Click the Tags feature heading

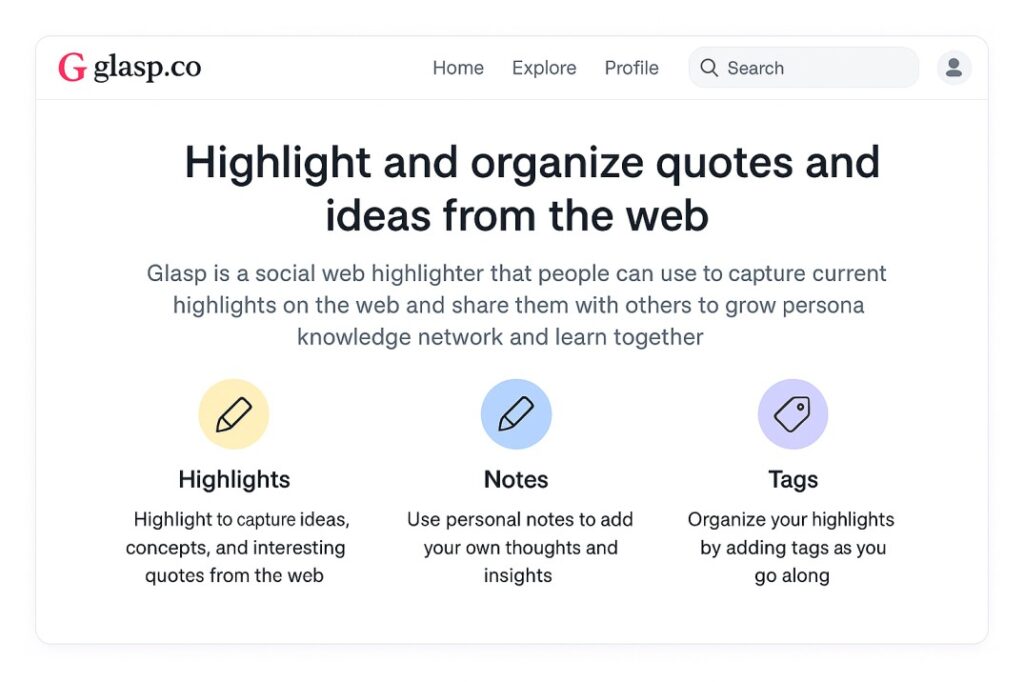click(793, 479)
